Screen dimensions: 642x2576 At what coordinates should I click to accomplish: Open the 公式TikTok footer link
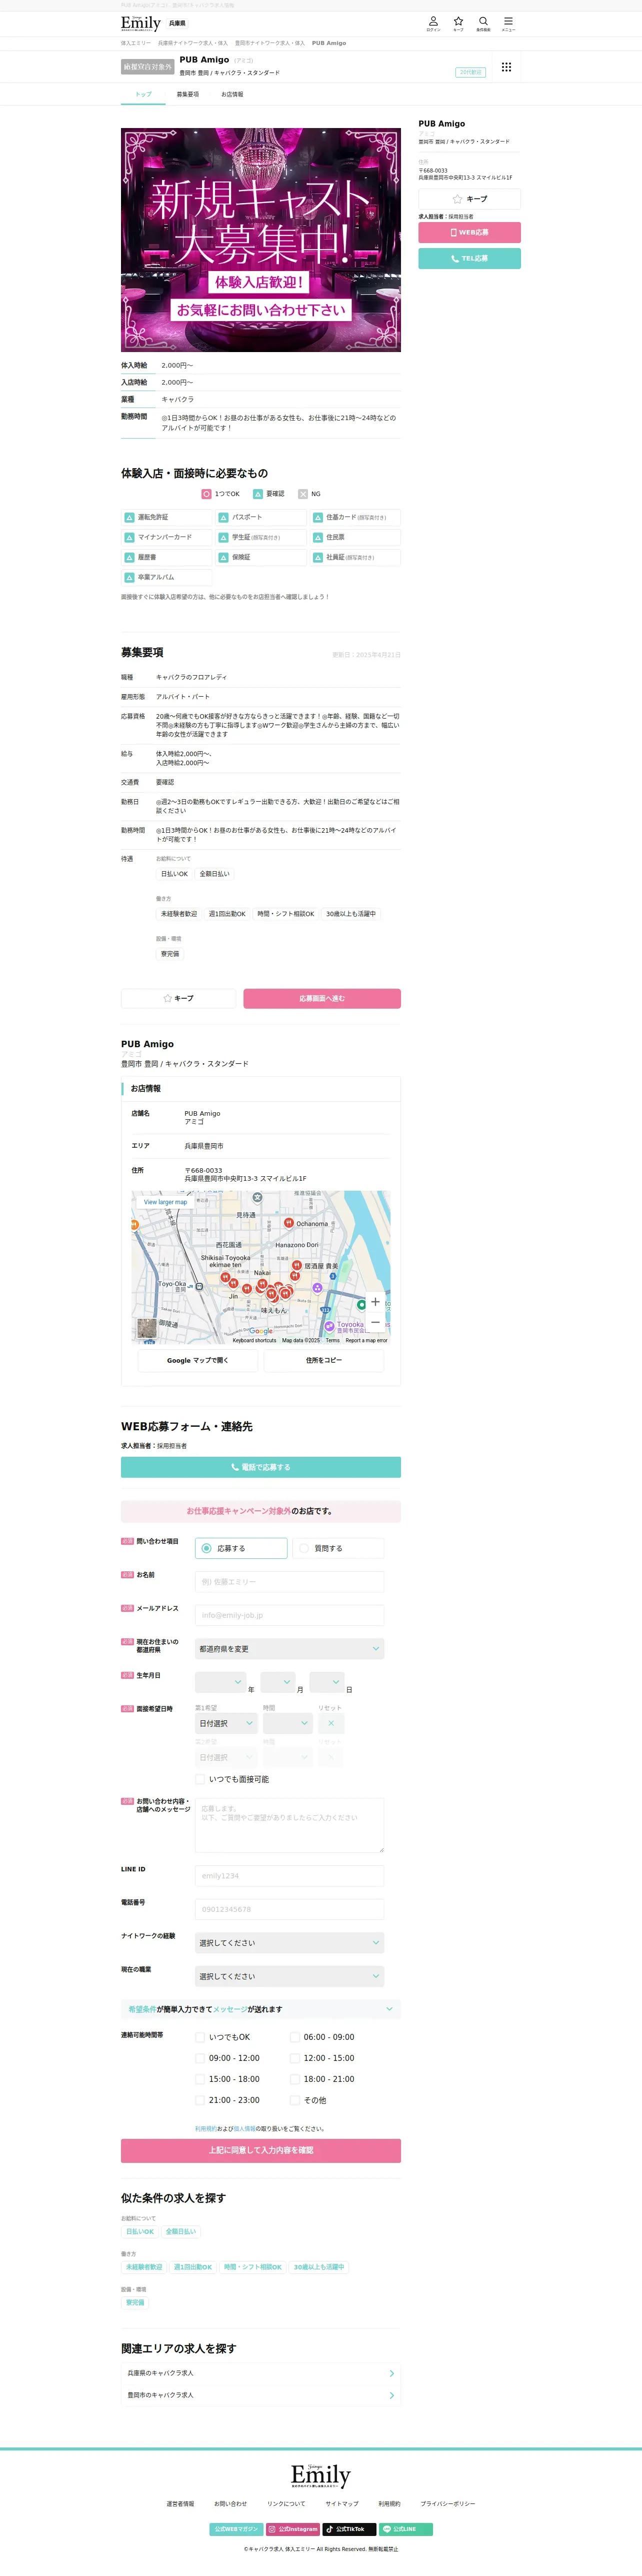[349, 2529]
